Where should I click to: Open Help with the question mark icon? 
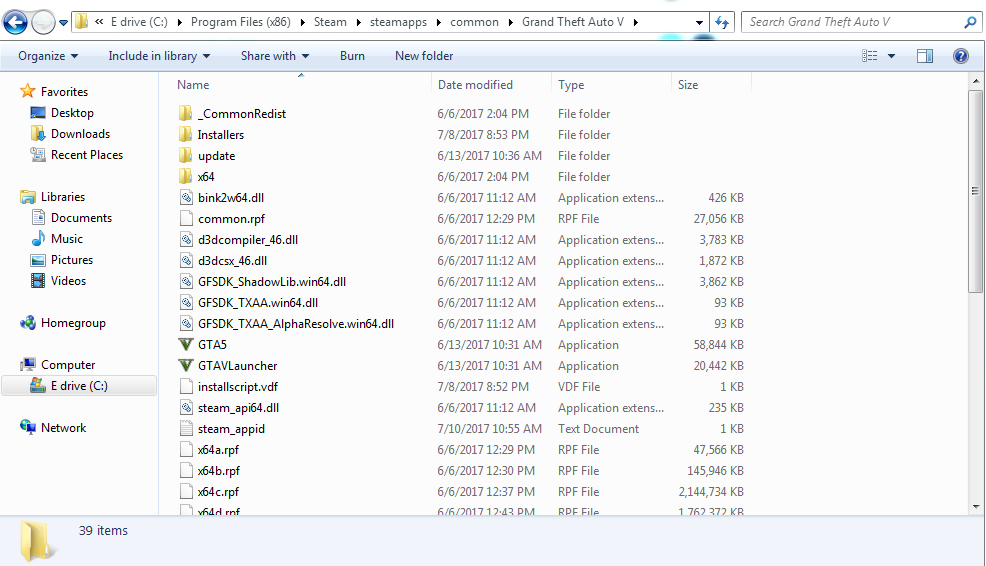coord(961,56)
